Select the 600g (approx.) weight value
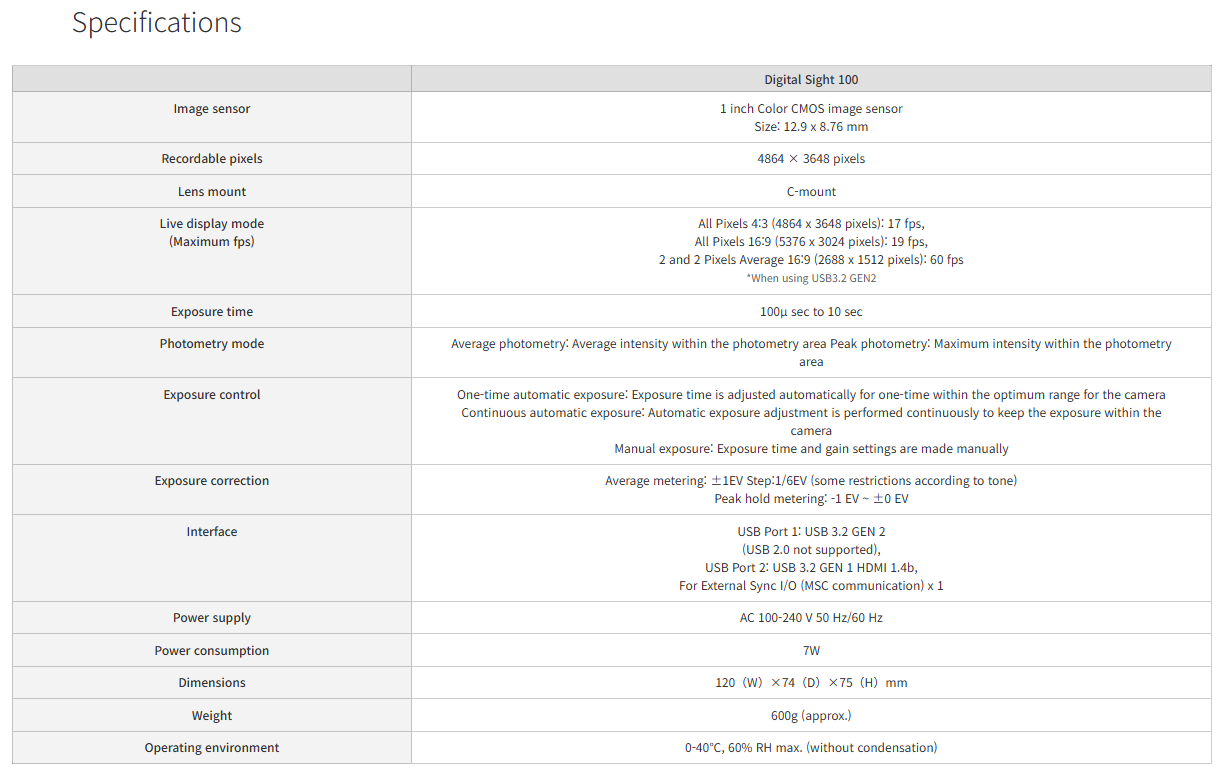The height and width of the screenshot is (780, 1226). click(x=811, y=716)
